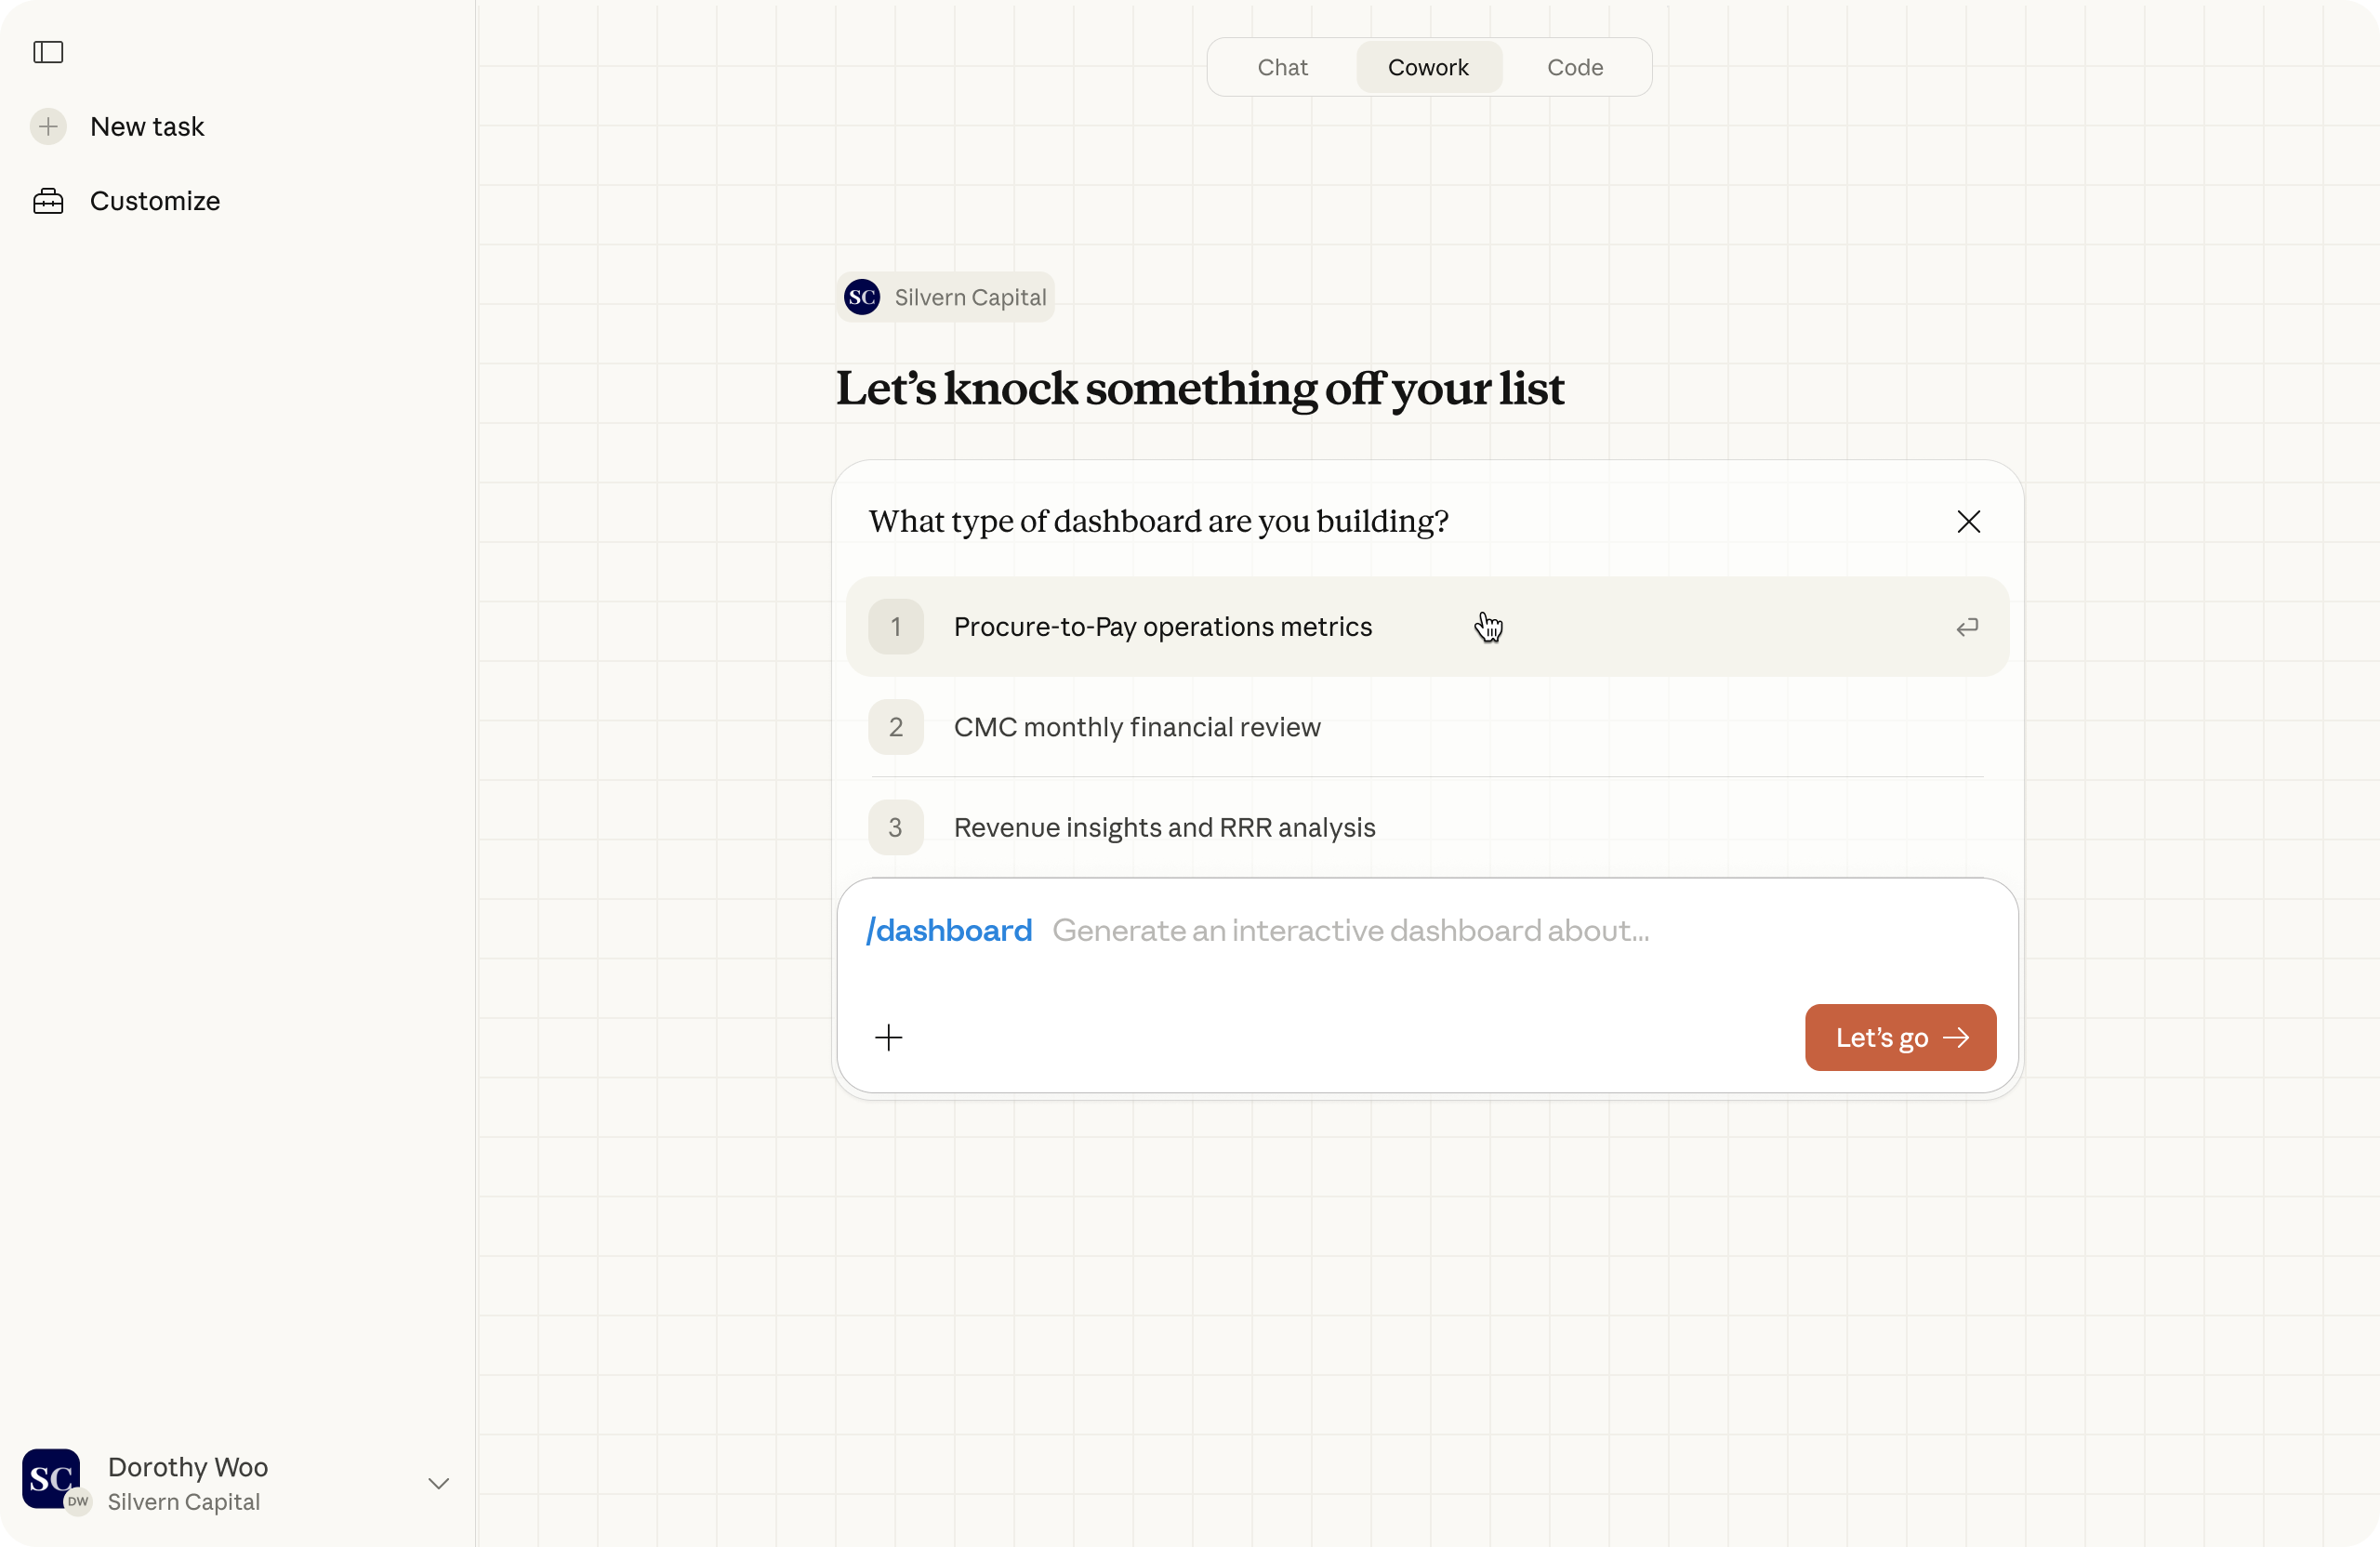Viewport: 2380px width, 1547px height.
Task: Click the number 2 option badge
Action: coord(895,727)
